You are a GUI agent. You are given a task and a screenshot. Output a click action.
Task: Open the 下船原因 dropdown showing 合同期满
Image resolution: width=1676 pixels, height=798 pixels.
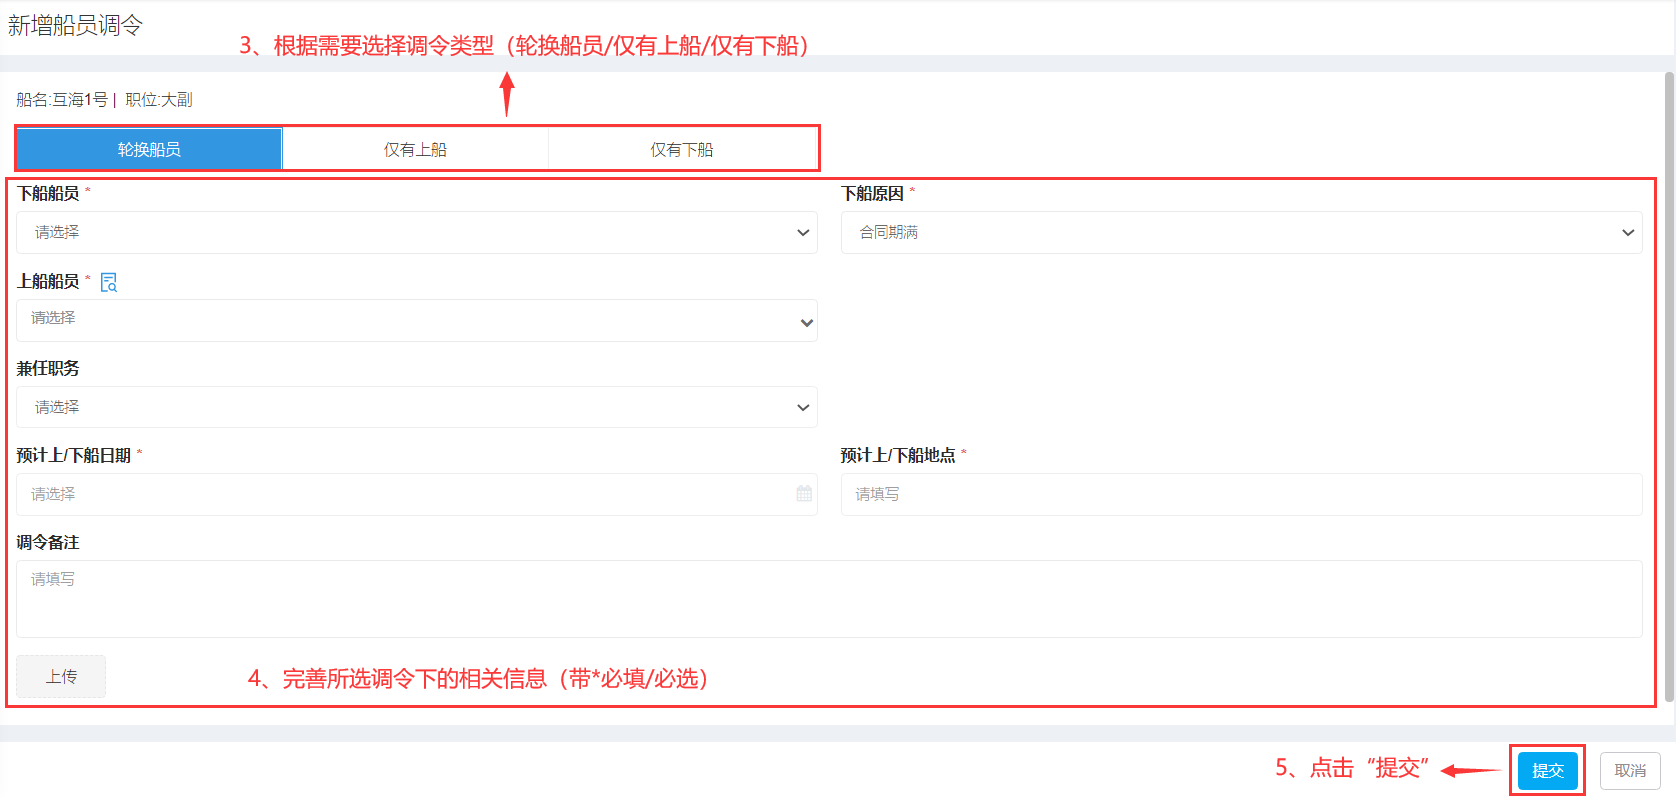(1241, 232)
